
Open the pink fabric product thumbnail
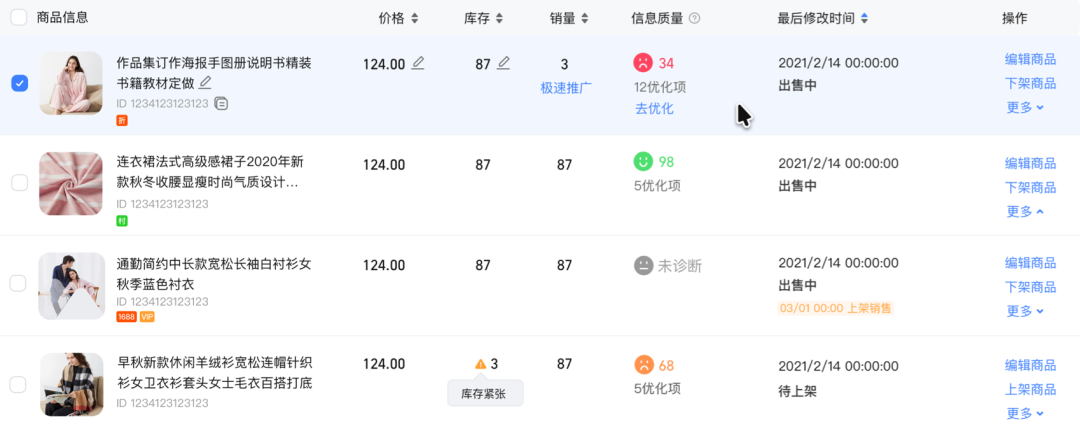(71, 183)
